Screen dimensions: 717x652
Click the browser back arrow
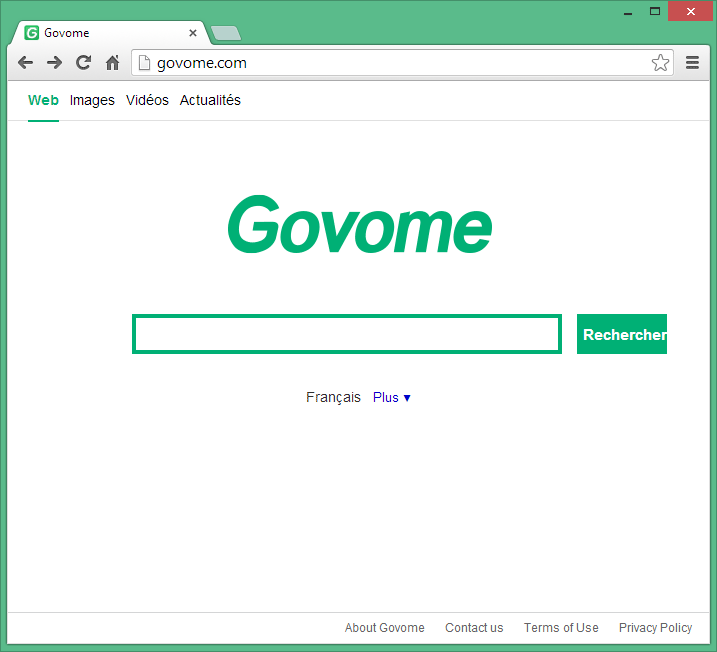(x=26, y=63)
